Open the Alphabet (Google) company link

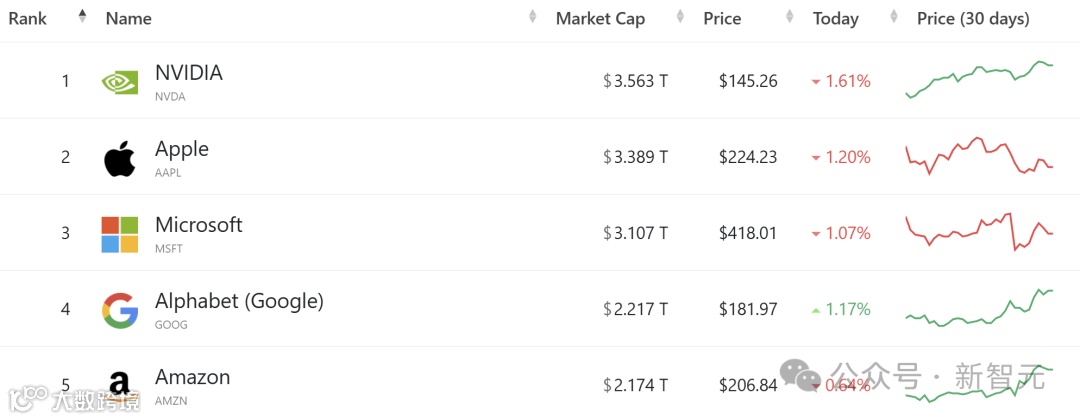(x=239, y=301)
